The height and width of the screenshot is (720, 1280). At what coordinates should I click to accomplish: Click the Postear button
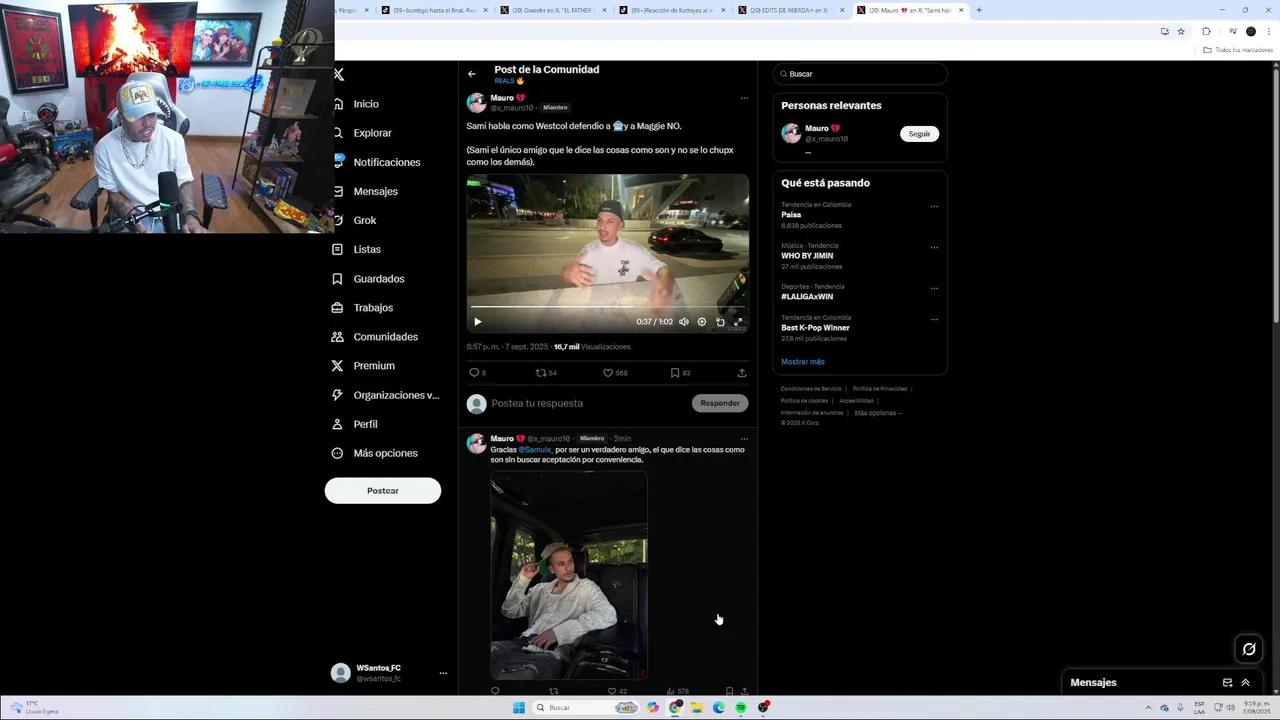382,491
